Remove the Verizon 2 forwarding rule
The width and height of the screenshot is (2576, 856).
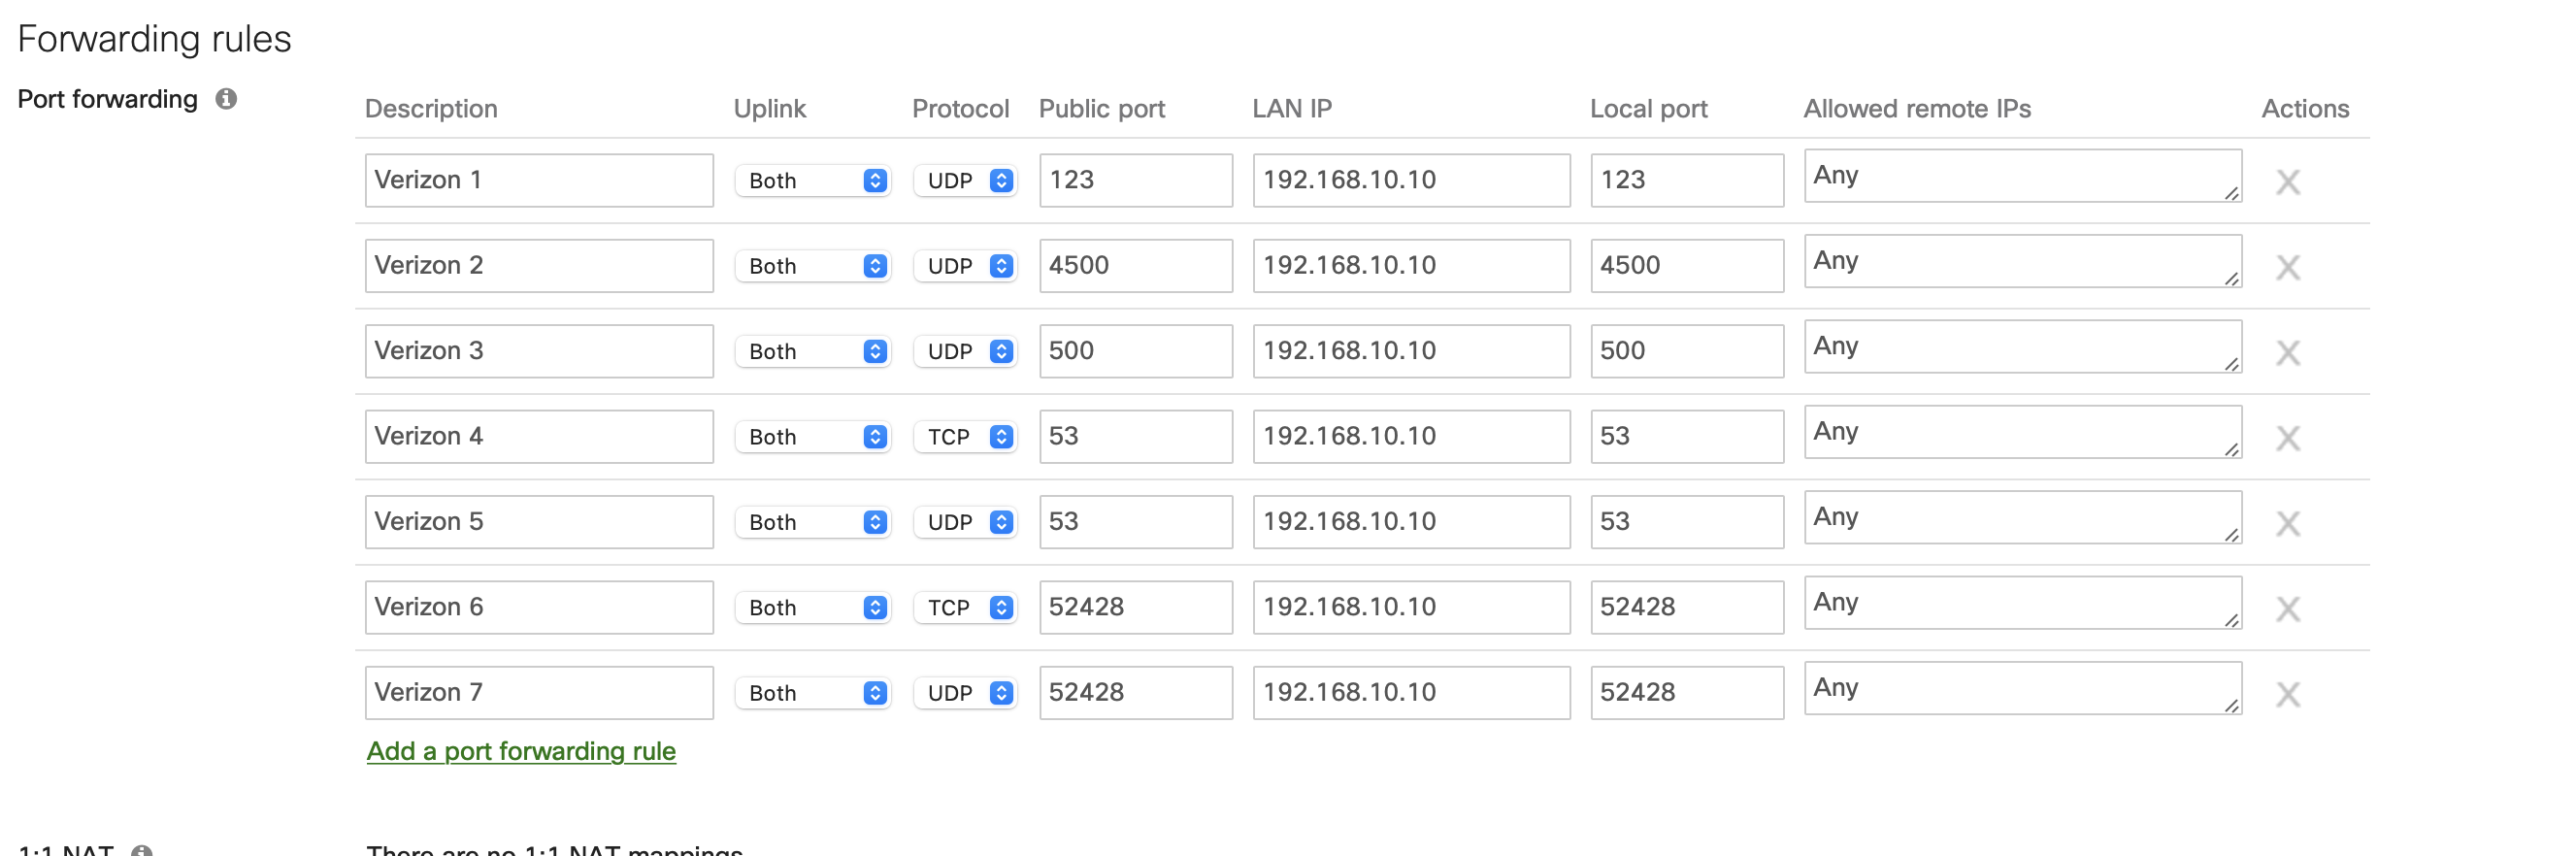[2290, 266]
